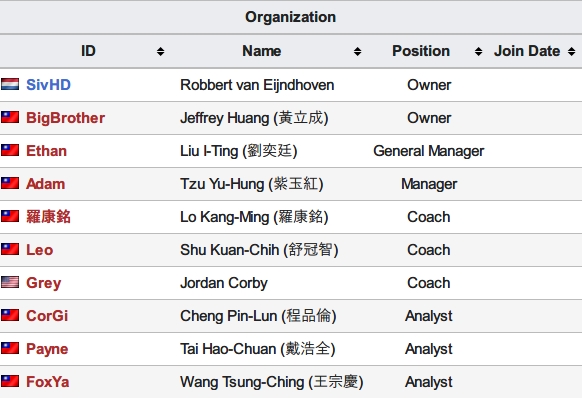Image resolution: width=582 pixels, height=398 pixels.
Task: Sort table using Name column arrows
Action: pos(357,51)
